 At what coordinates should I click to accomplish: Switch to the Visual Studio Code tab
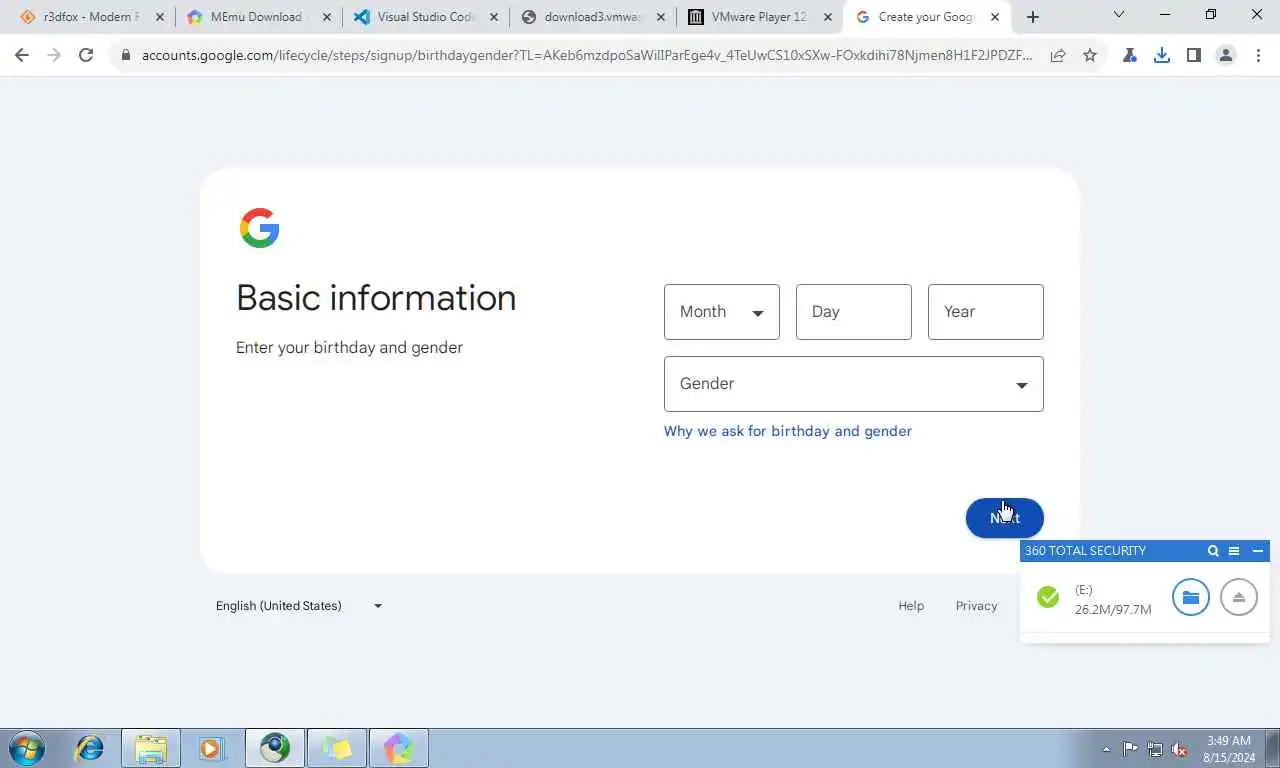coord(424,17)
